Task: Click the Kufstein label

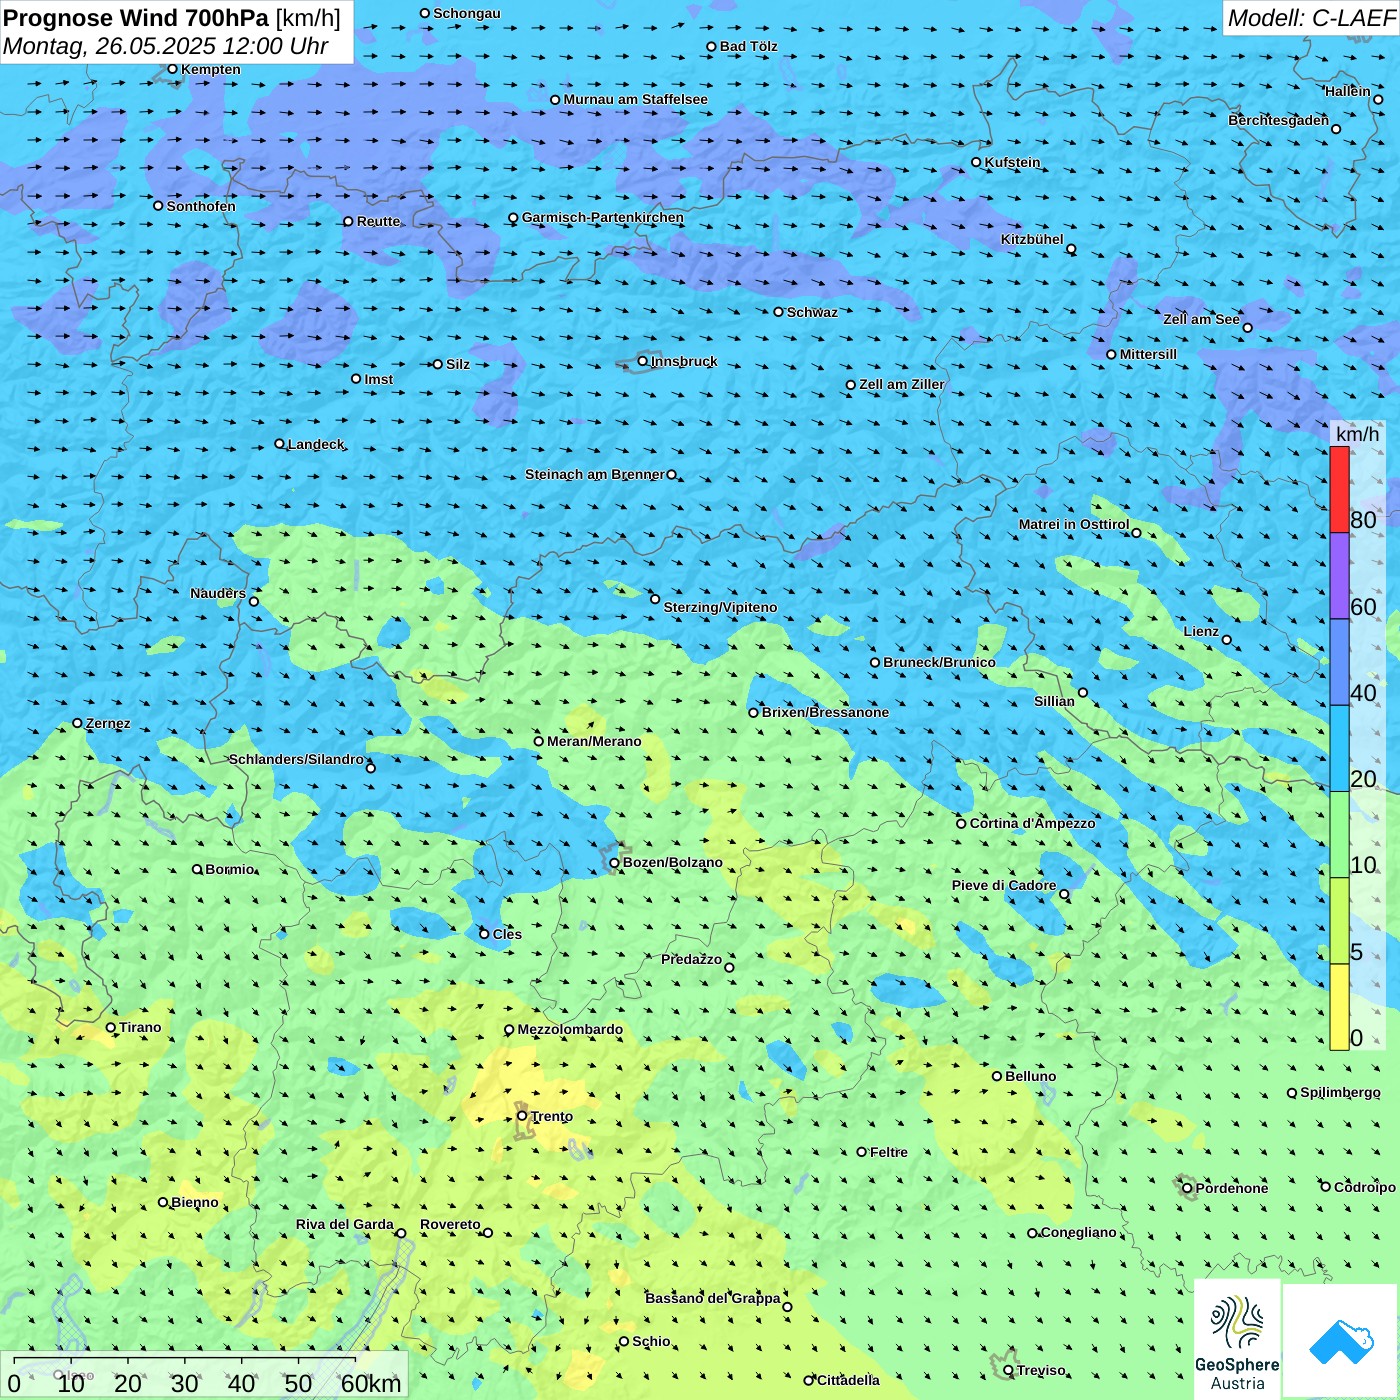Action: point(1012,162)
